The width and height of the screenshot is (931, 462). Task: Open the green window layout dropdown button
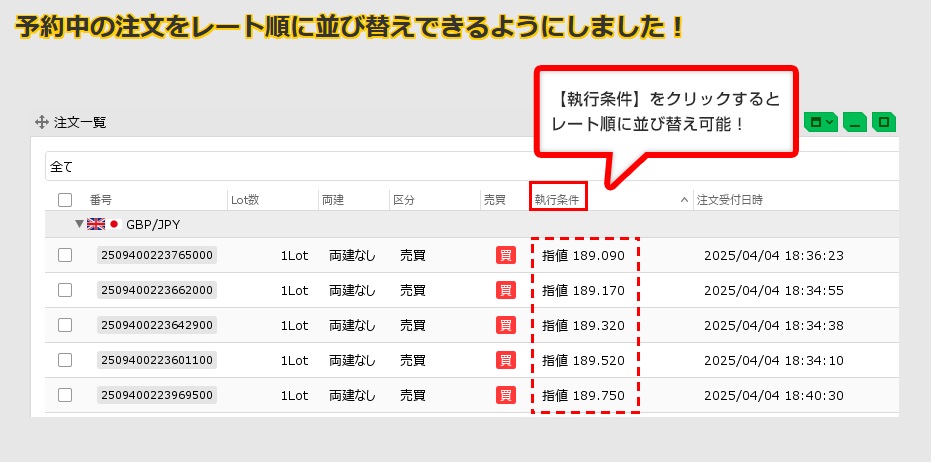820,122
